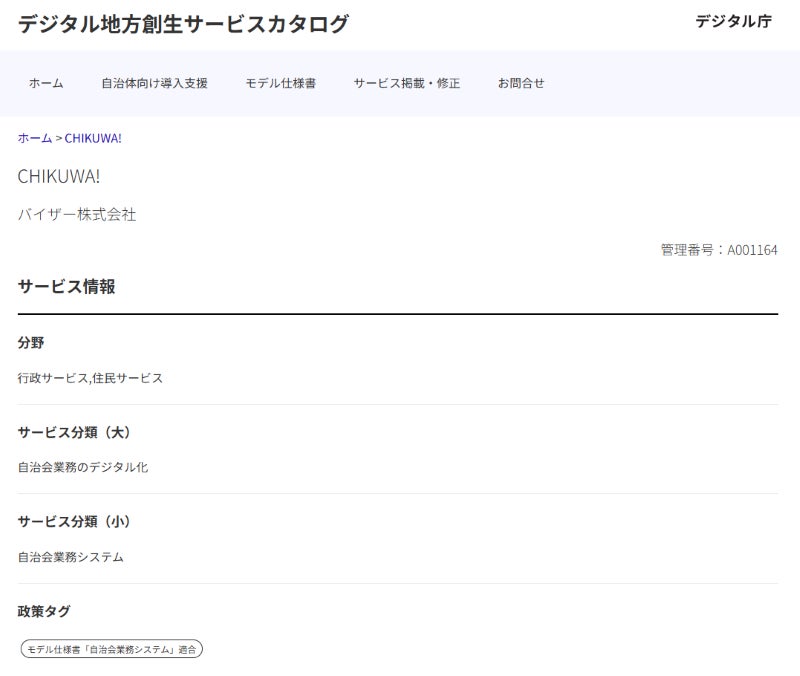Click the サービス情報 section heading
The height and width of the screenshot is (676, 800).
66,287
